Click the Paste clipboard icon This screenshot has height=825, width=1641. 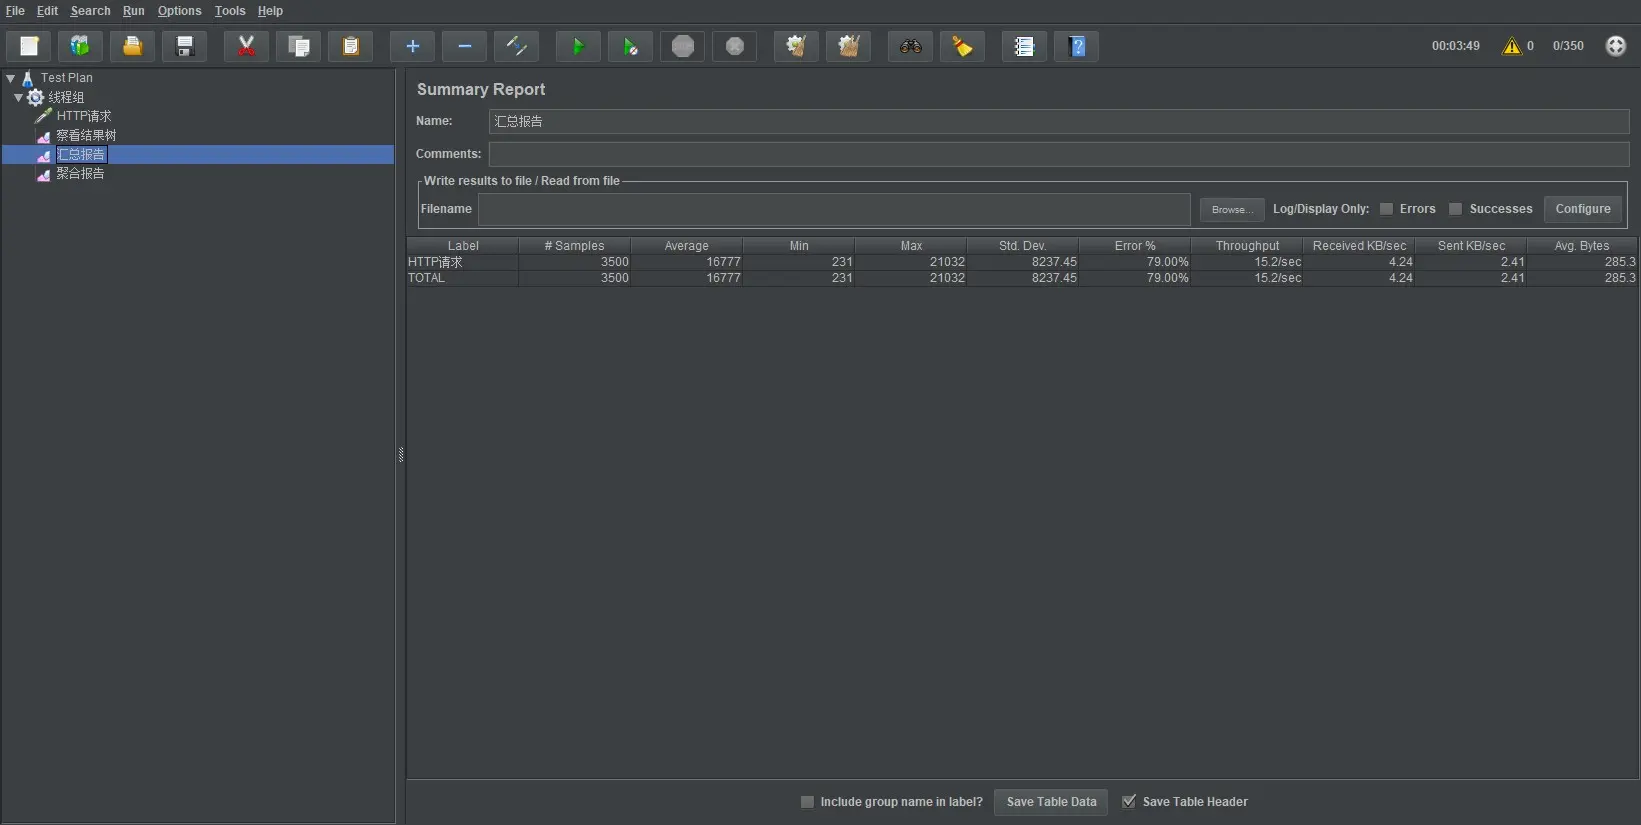pyautogui.click(x=351, y=46)
